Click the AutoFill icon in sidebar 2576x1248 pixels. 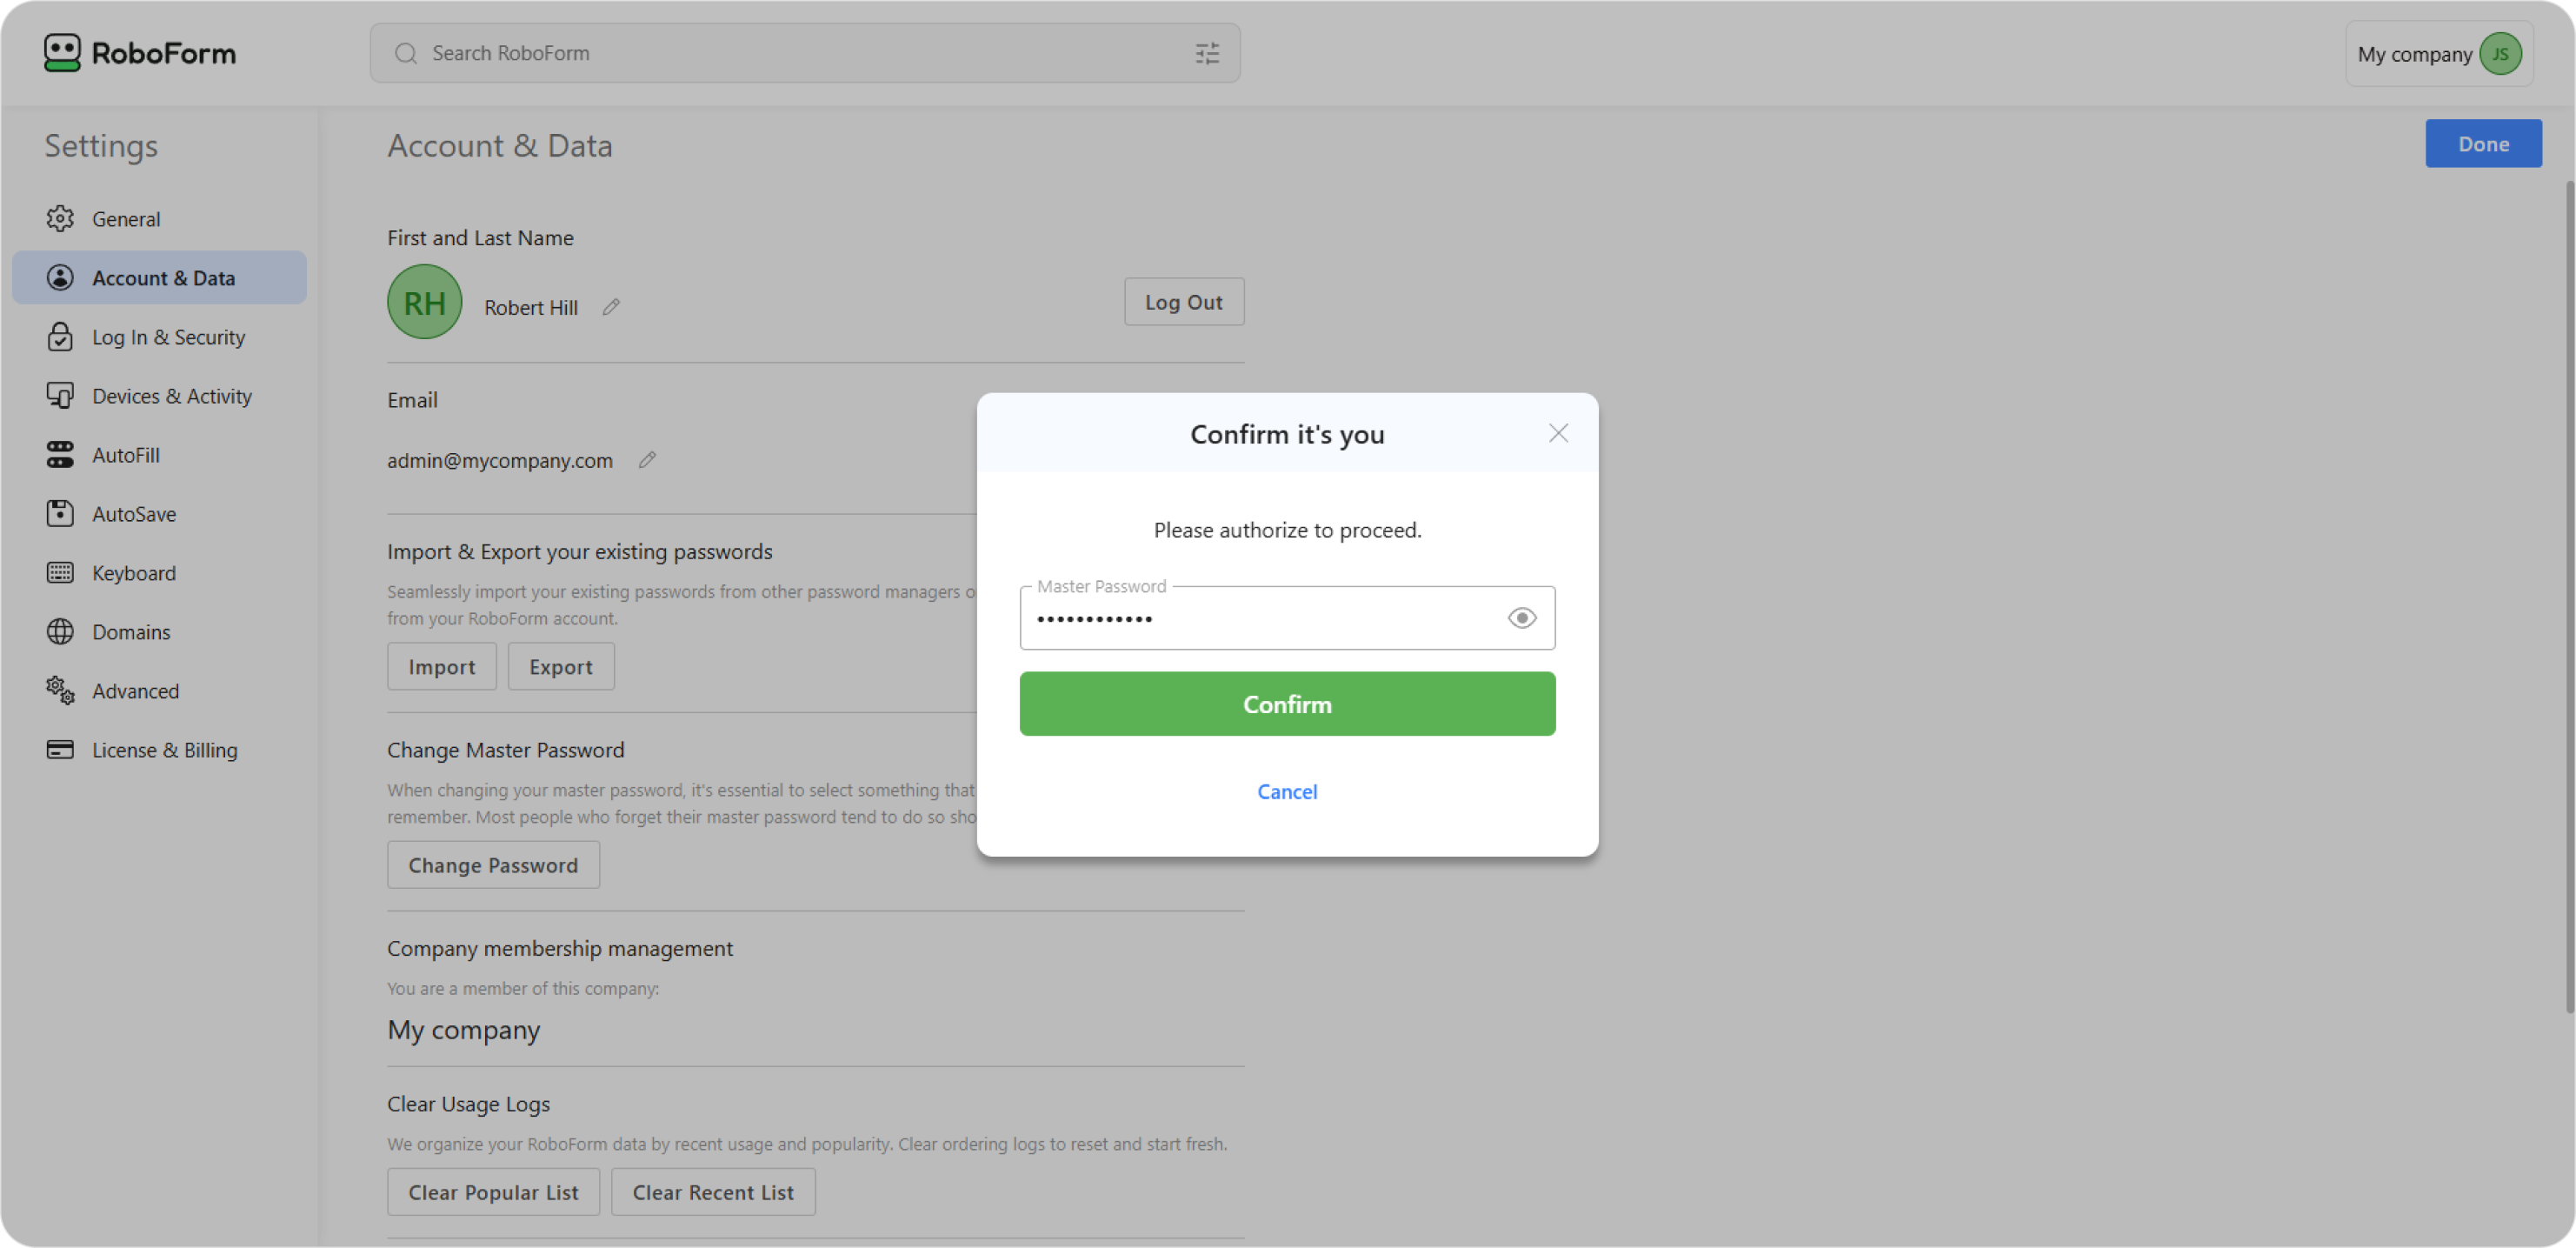click(x=60, y=454)
